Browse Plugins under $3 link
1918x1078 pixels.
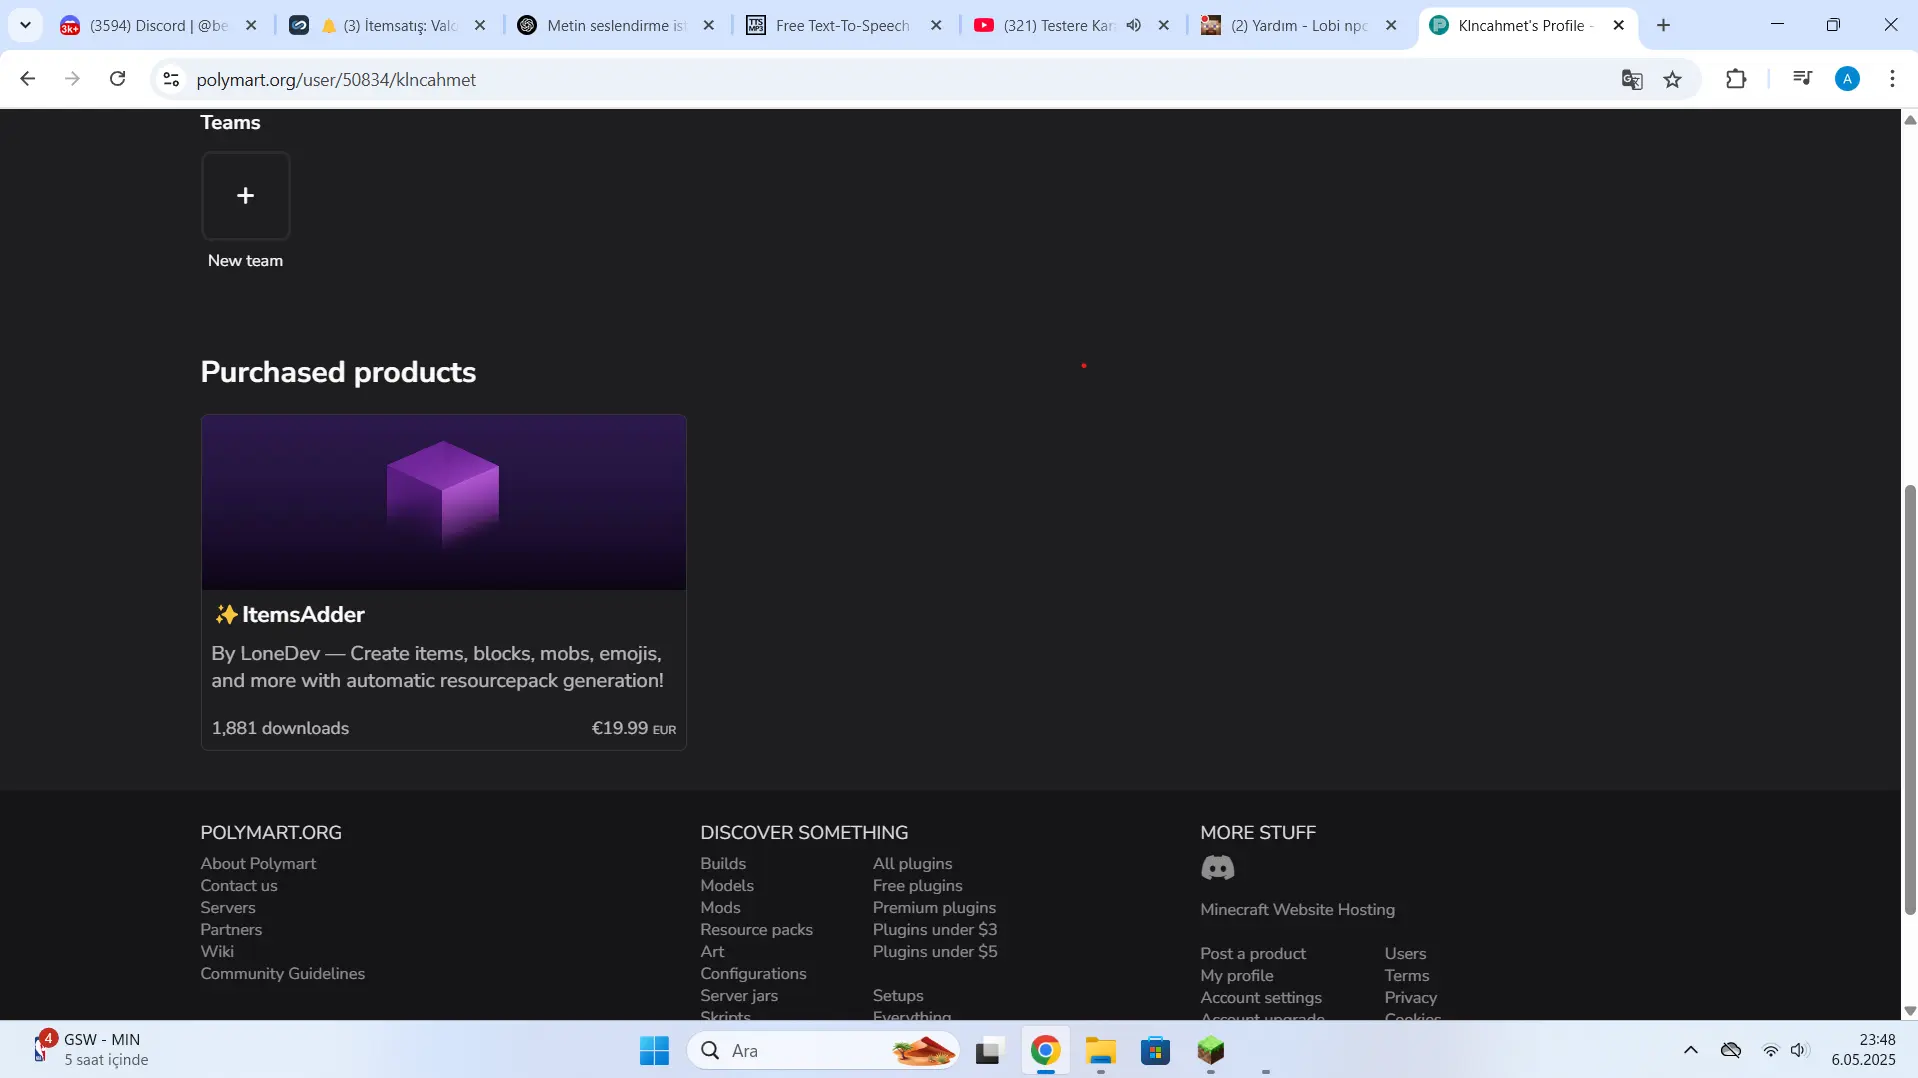pos(934,930)
